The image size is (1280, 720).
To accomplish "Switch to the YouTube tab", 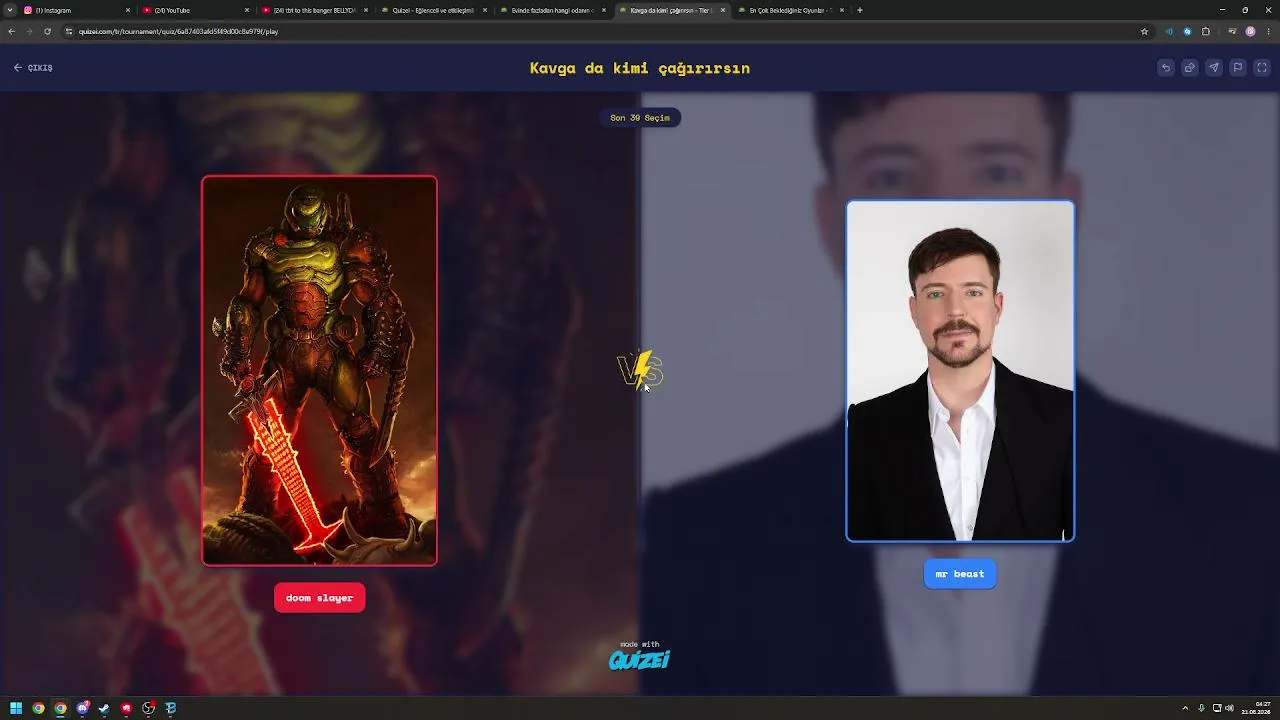I will coord(196,10).
